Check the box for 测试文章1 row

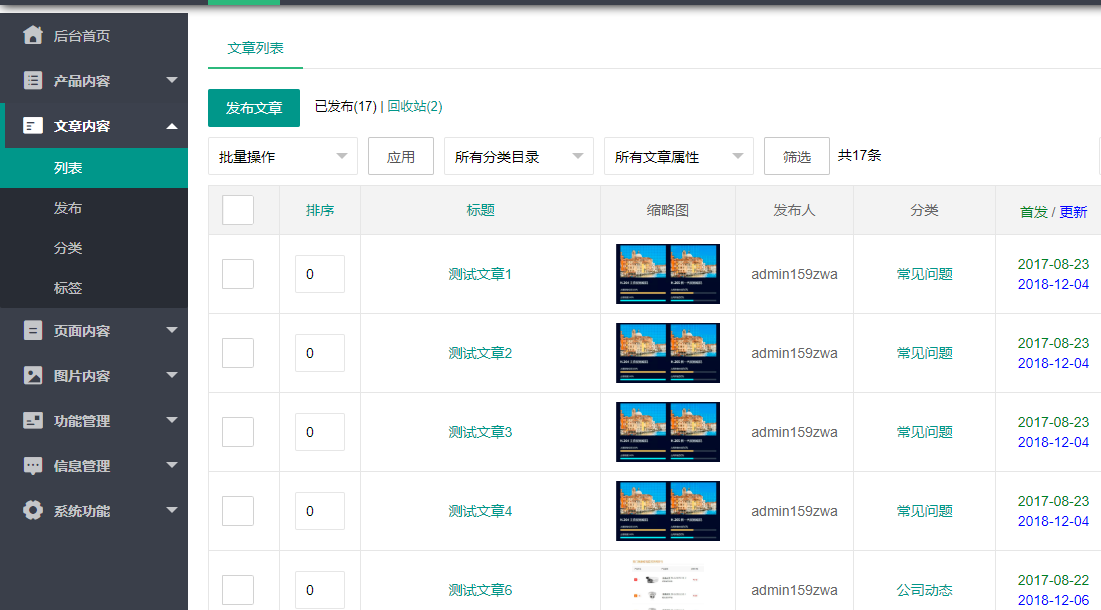(x=238, y=274)
